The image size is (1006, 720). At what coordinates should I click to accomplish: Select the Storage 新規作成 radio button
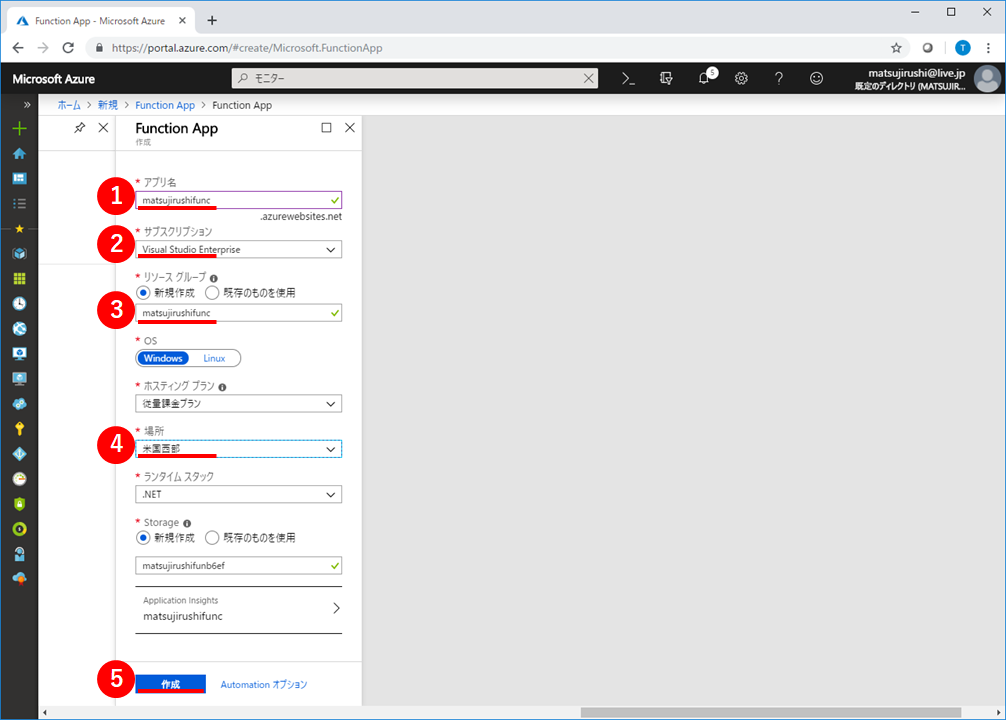point(143,538)
